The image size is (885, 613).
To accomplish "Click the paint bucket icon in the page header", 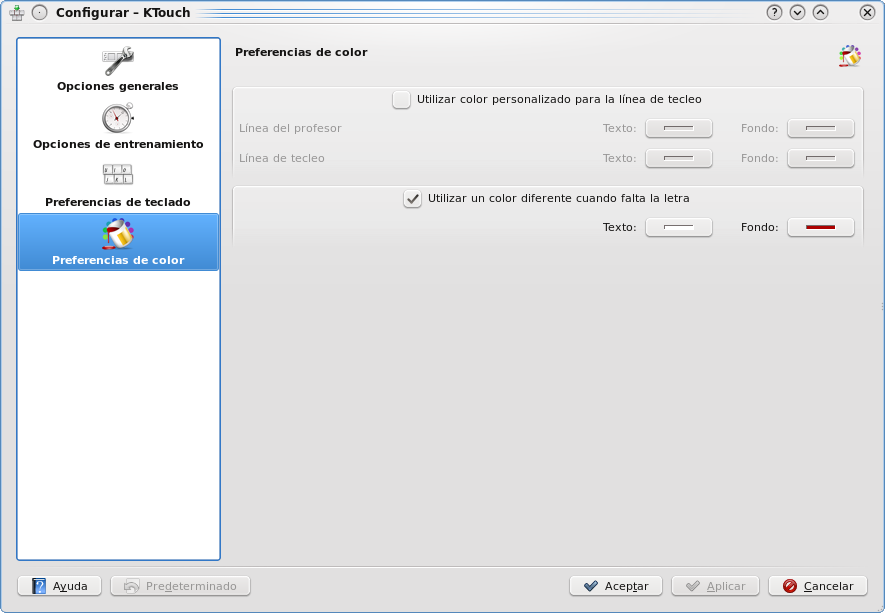I will click(x=849, y=56).
